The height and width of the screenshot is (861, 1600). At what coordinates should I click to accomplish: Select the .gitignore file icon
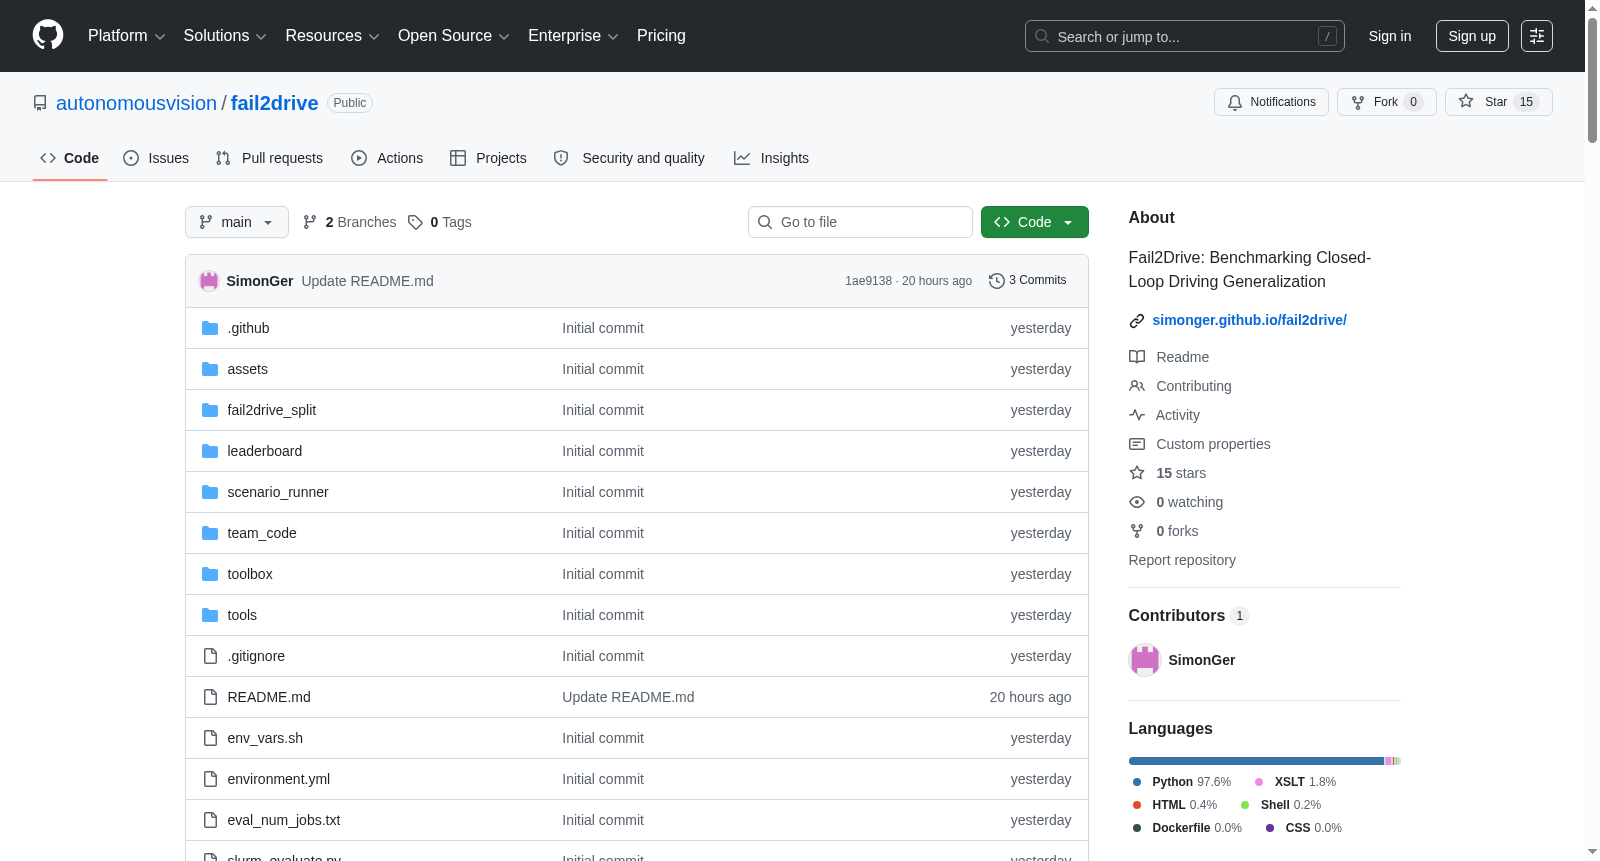click(x=210, y=656)
